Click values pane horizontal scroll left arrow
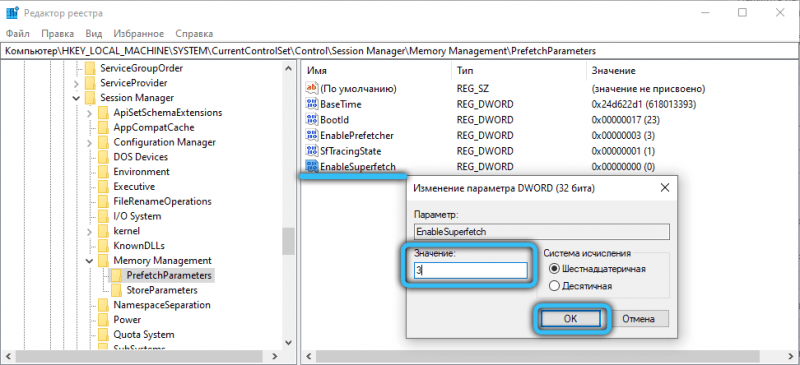This screenshot has width=800, height=365. (309, 356)
